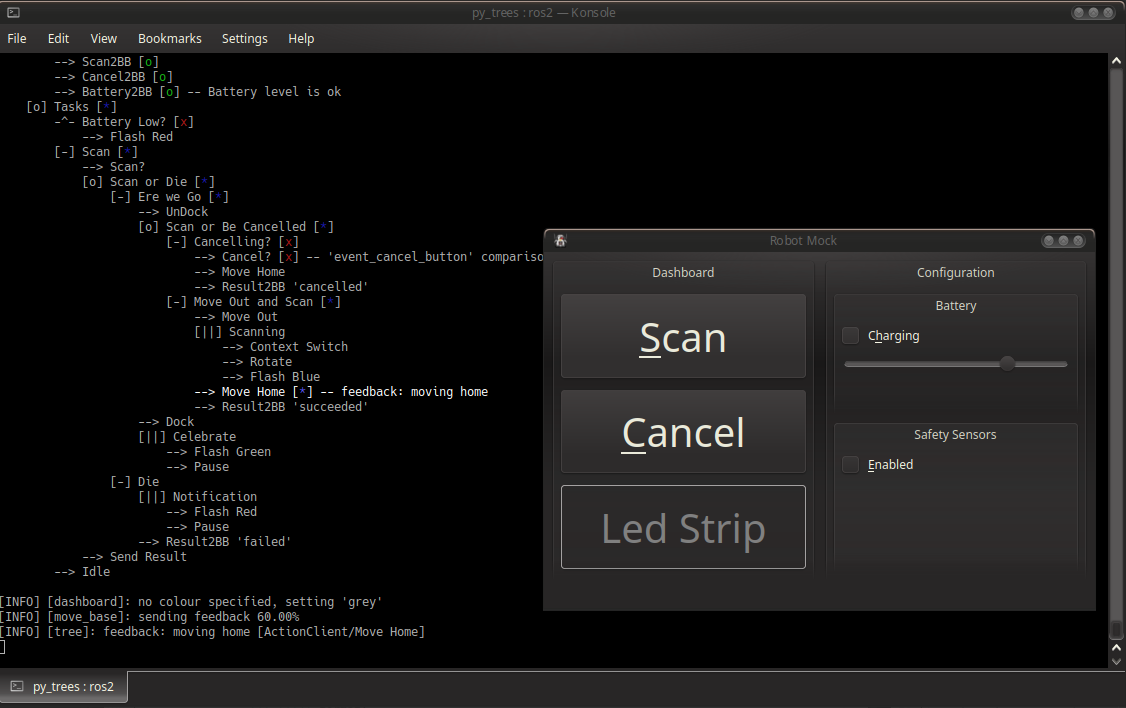Click the terminal icon on py_trees tab
1126x708 pixels.
(x=17, y=686)
